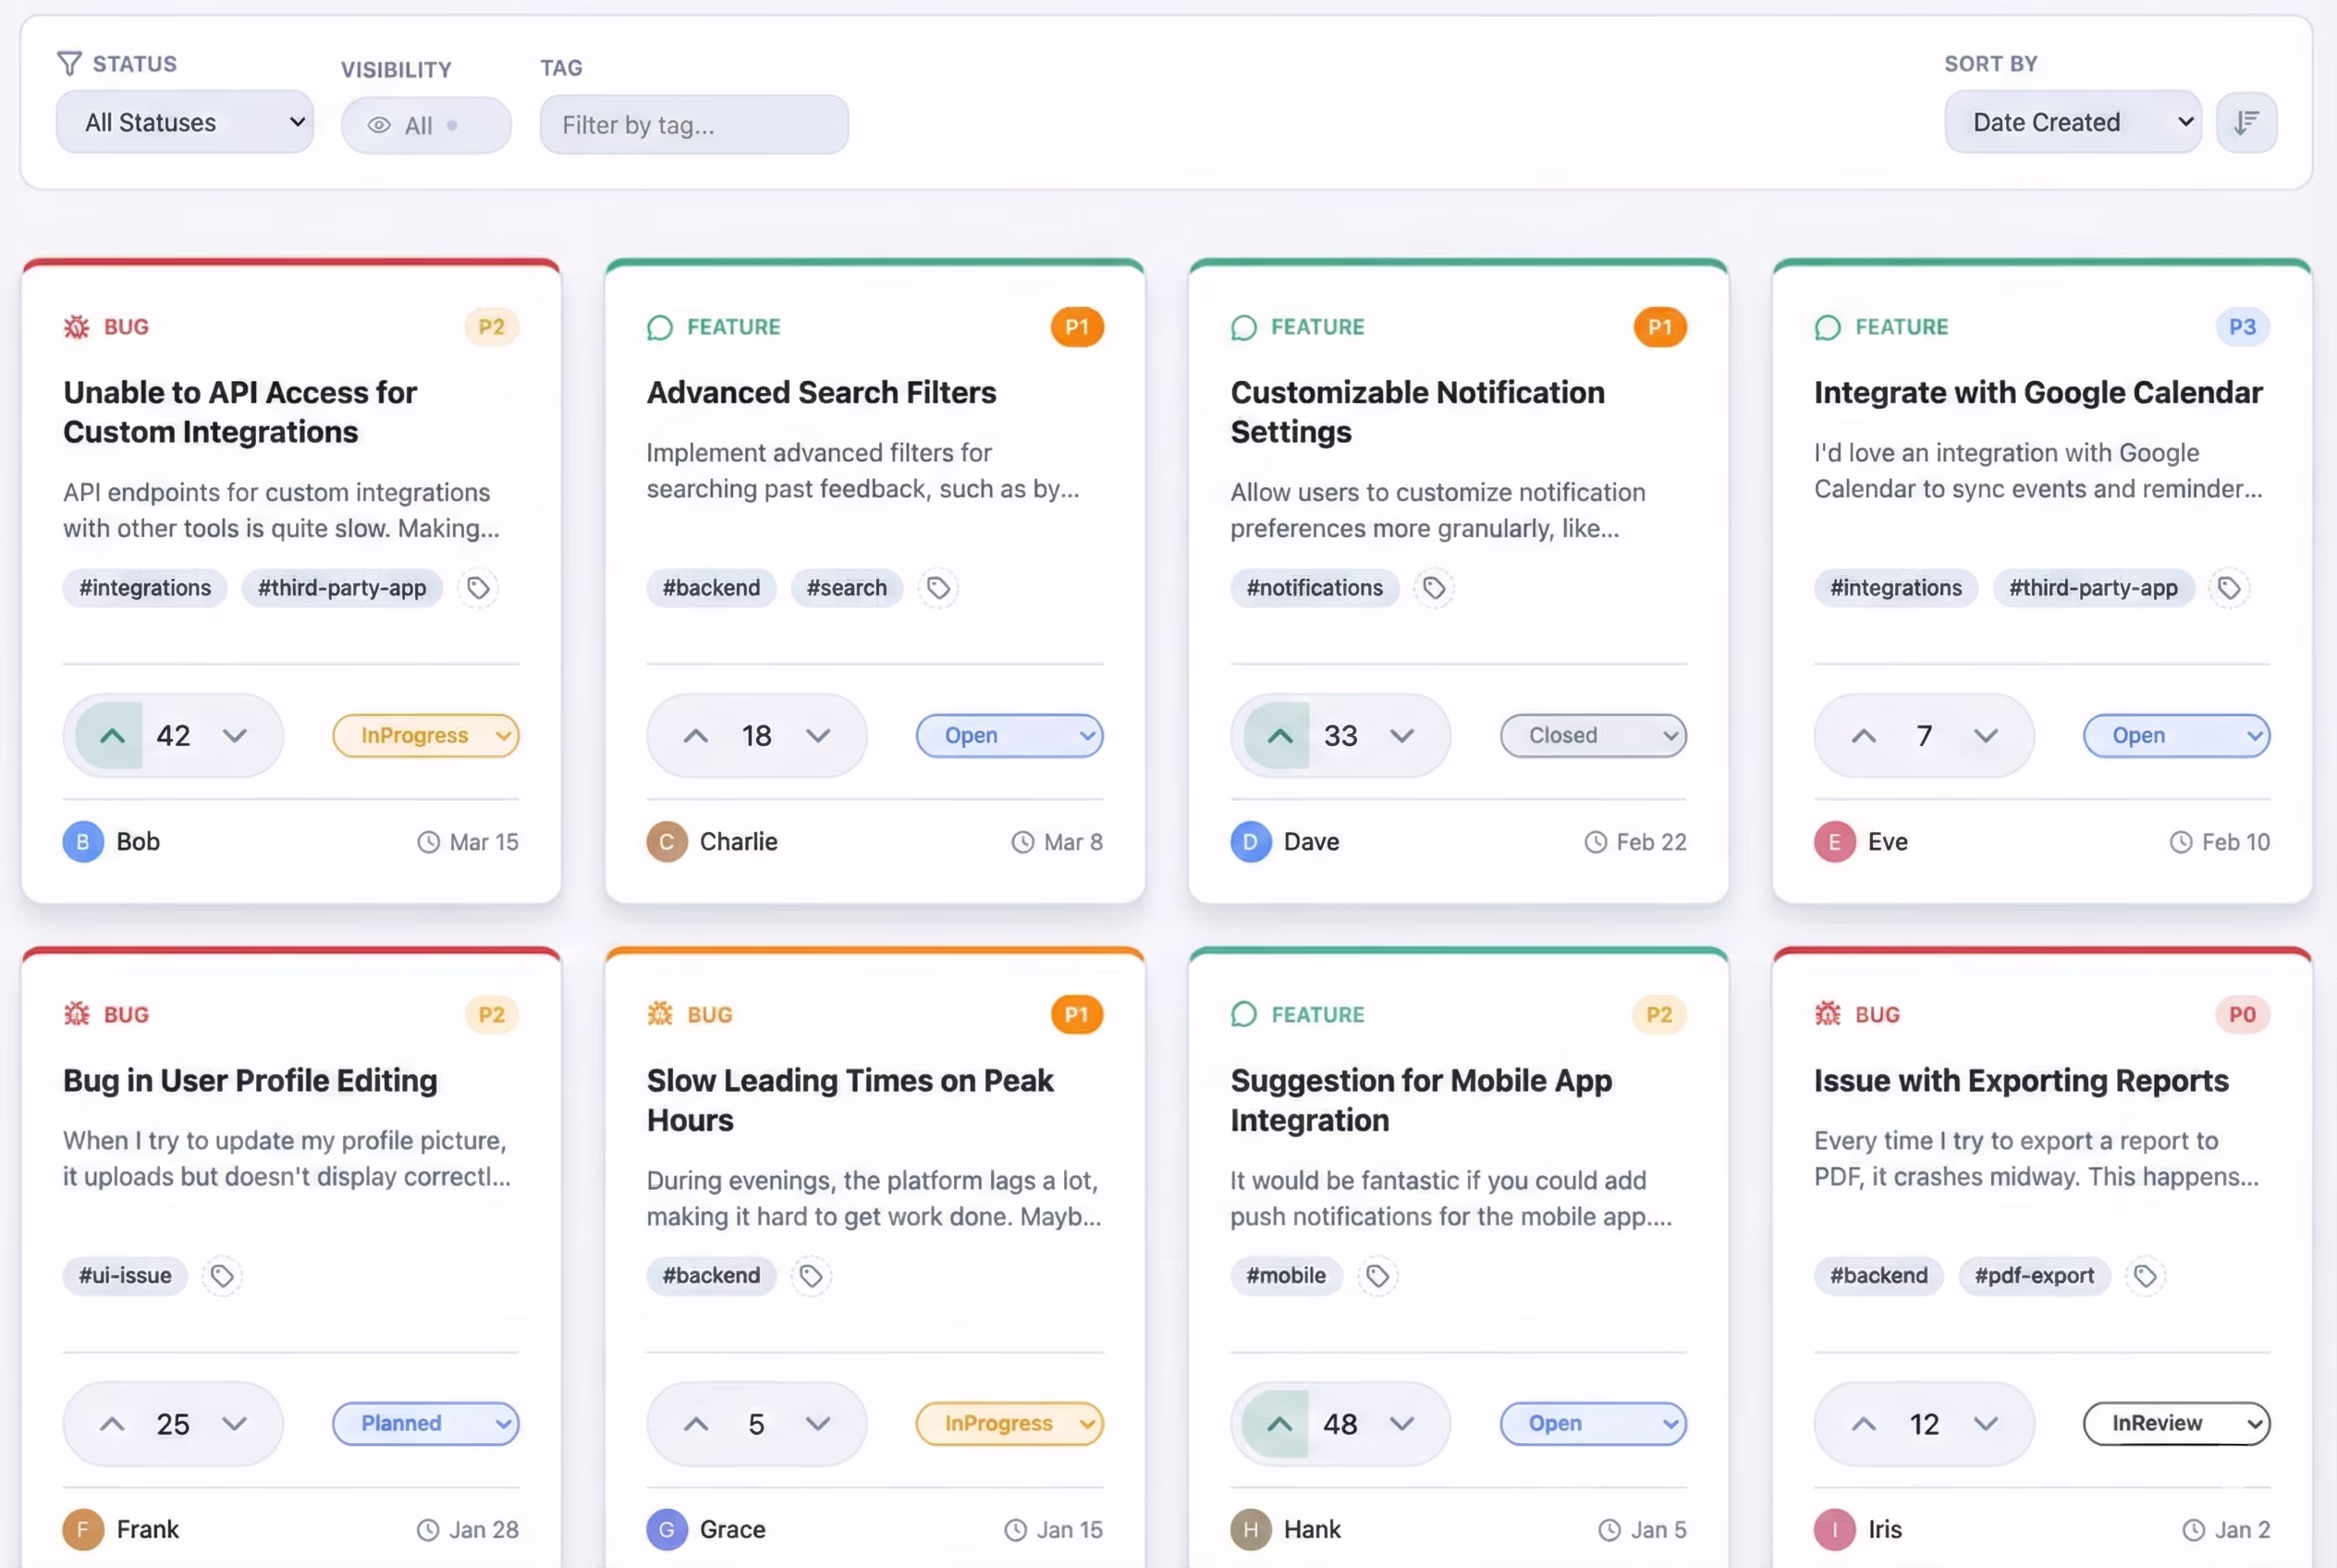Screen dimensions: 2337x1568
Task: Click the #backend tag on Slow Leading Times card
Action: tap(711, 1276)
